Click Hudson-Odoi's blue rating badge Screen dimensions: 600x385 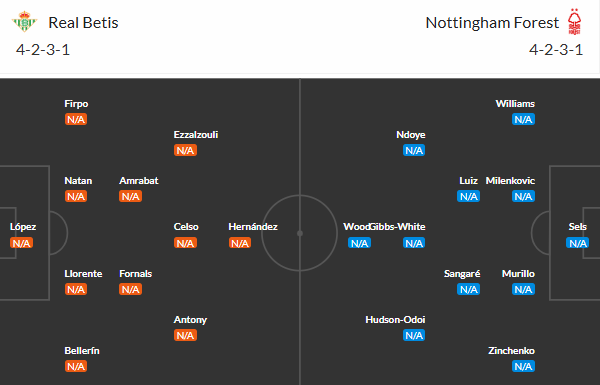414,336
